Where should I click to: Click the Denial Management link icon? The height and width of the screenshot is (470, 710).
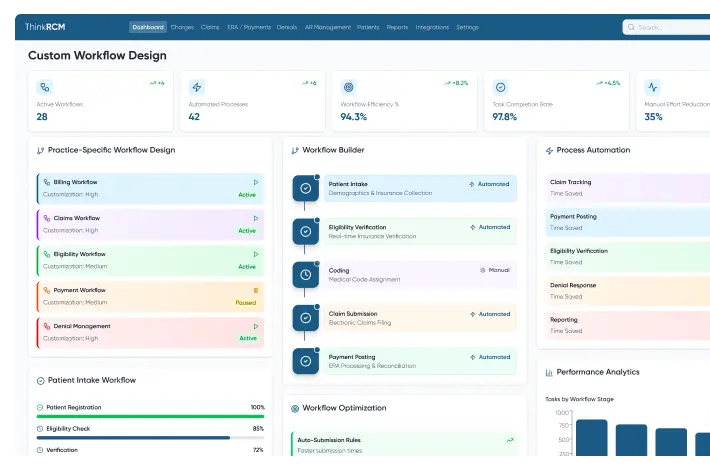(47, 326)
